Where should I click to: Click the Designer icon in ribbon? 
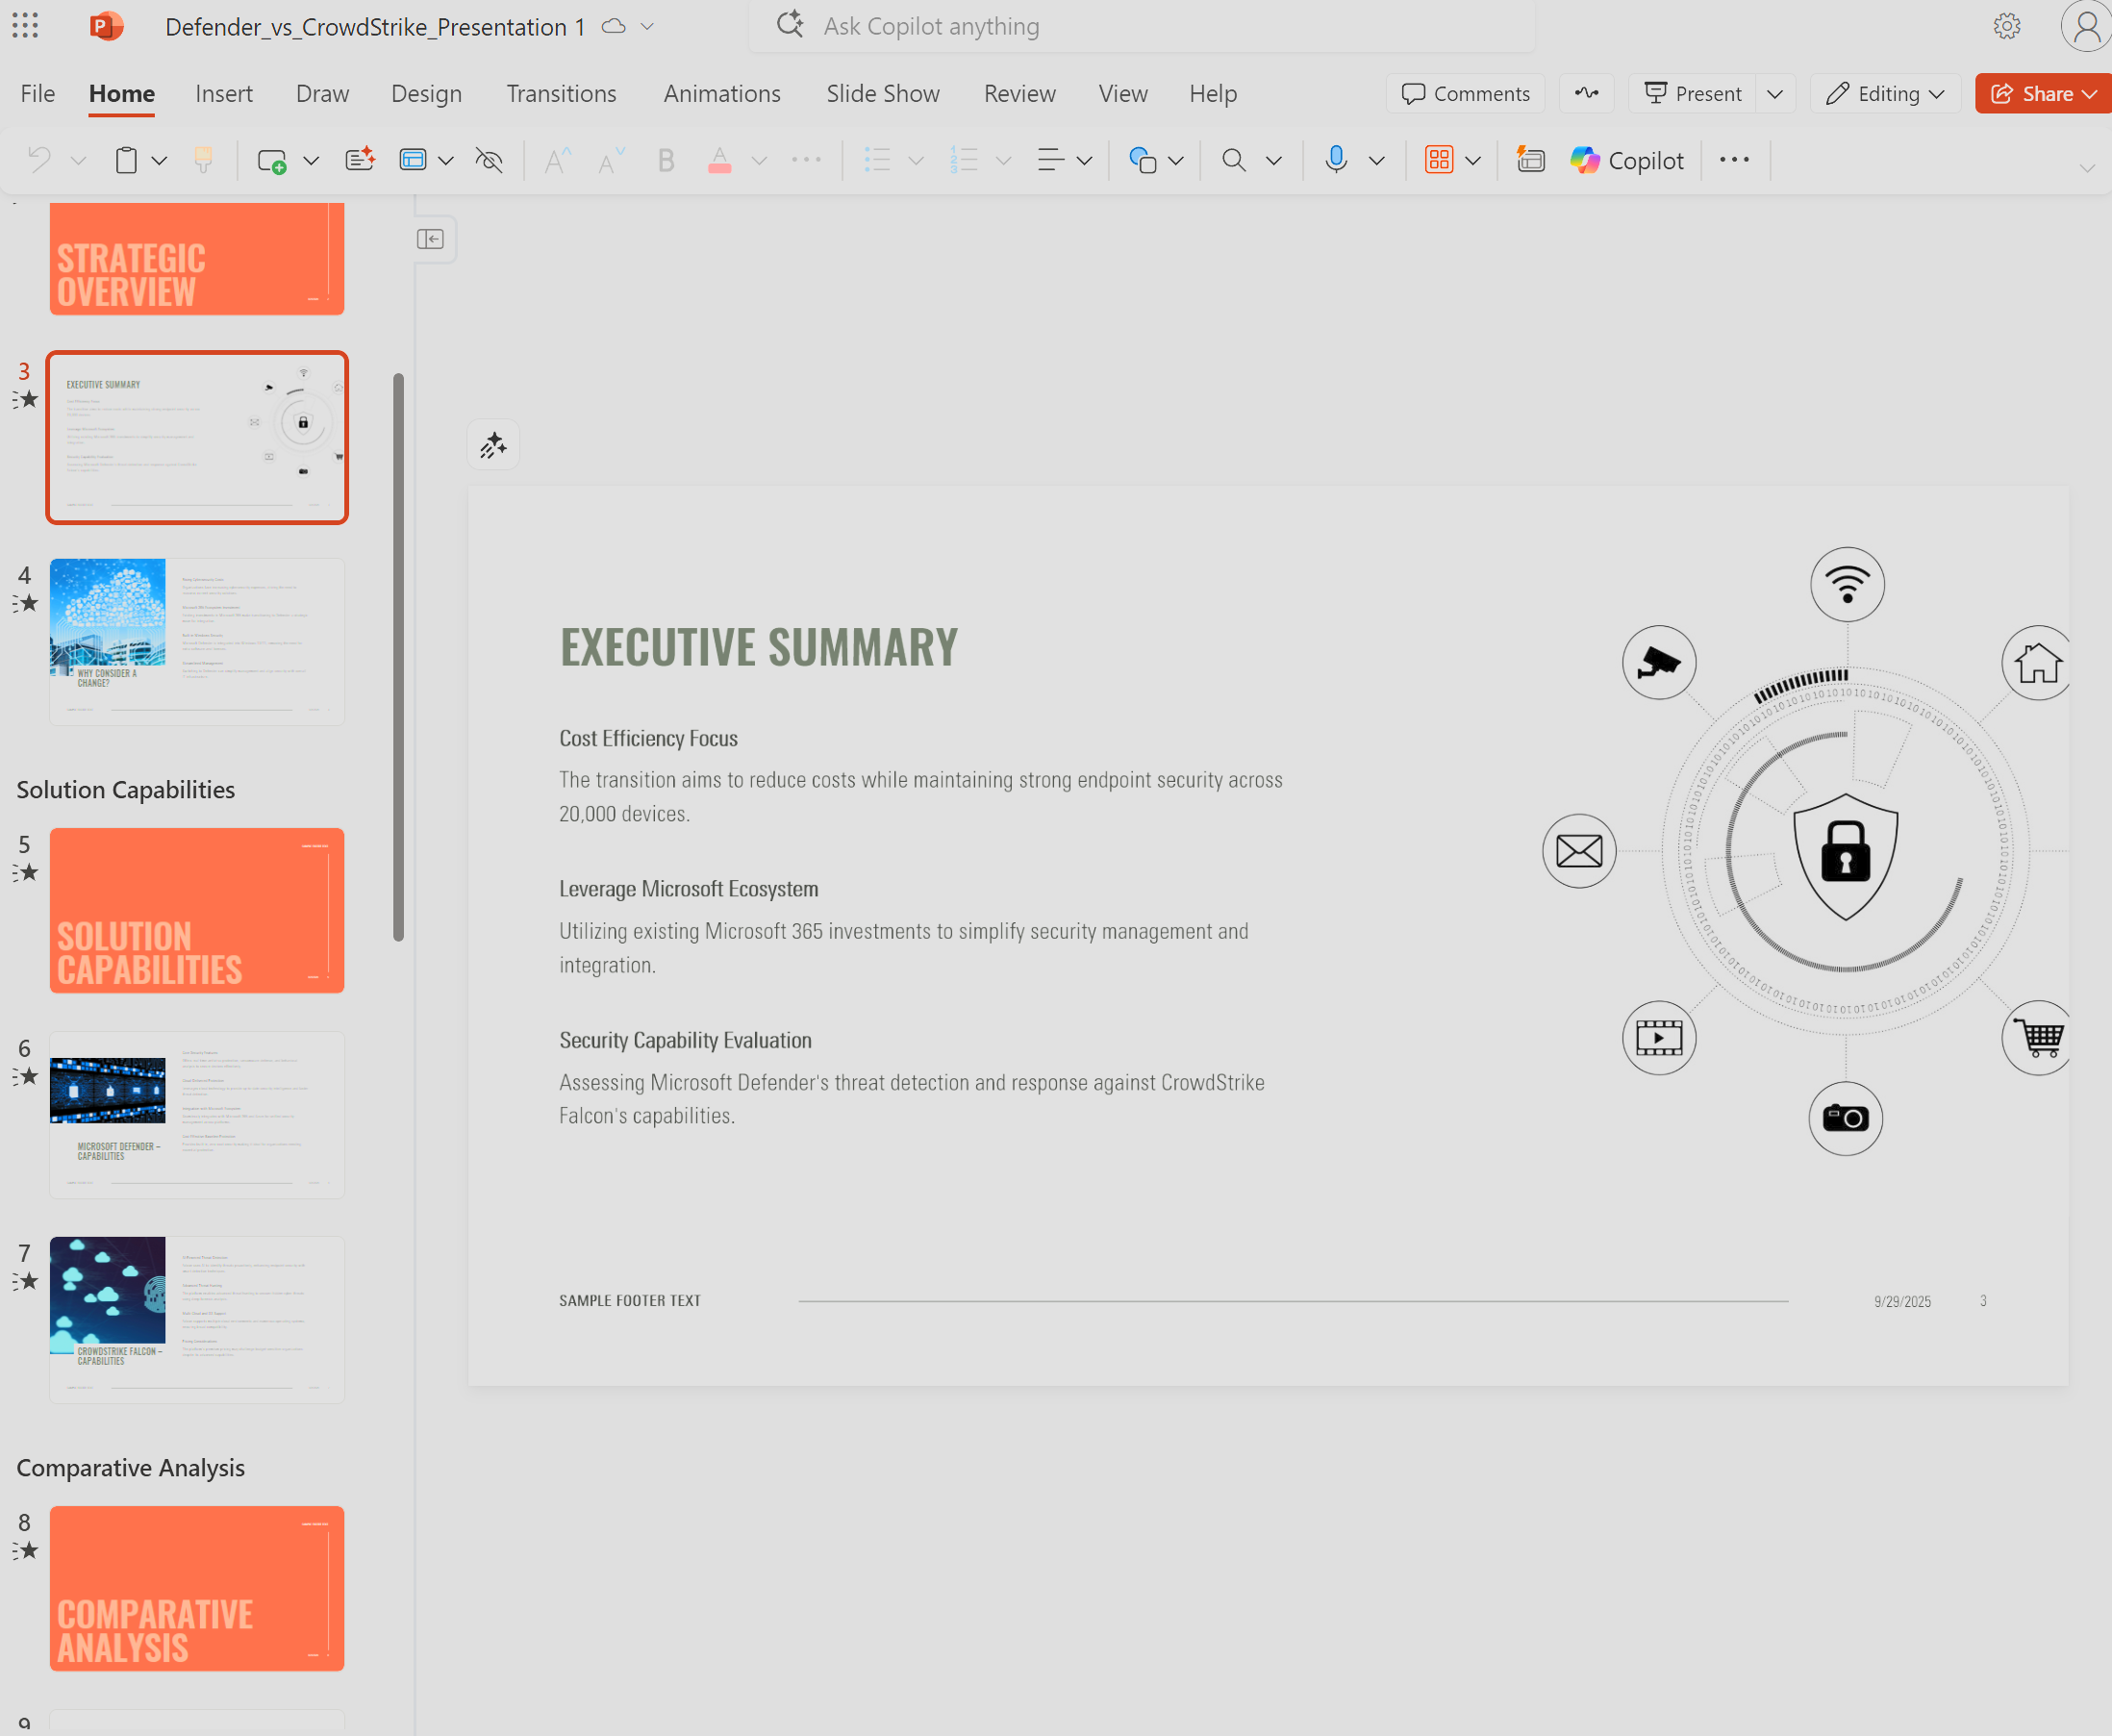(1530, 160)
